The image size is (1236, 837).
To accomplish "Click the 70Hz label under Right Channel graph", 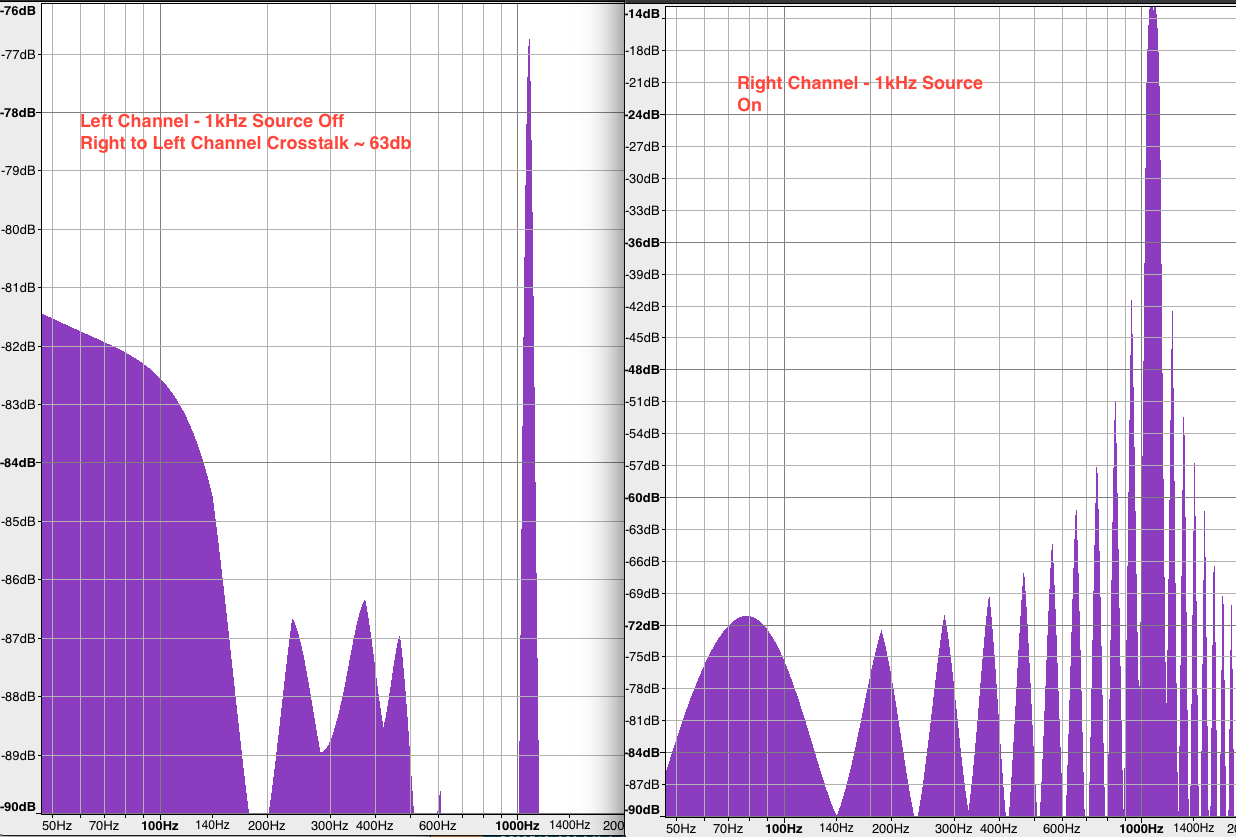I will [x=728, y=829].
